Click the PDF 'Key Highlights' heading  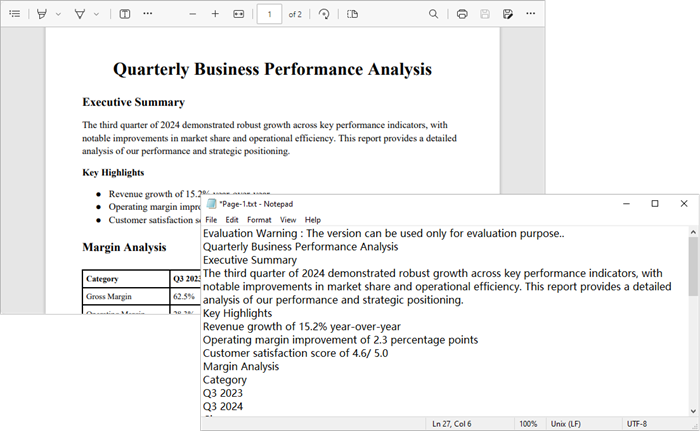click(113, 173)
